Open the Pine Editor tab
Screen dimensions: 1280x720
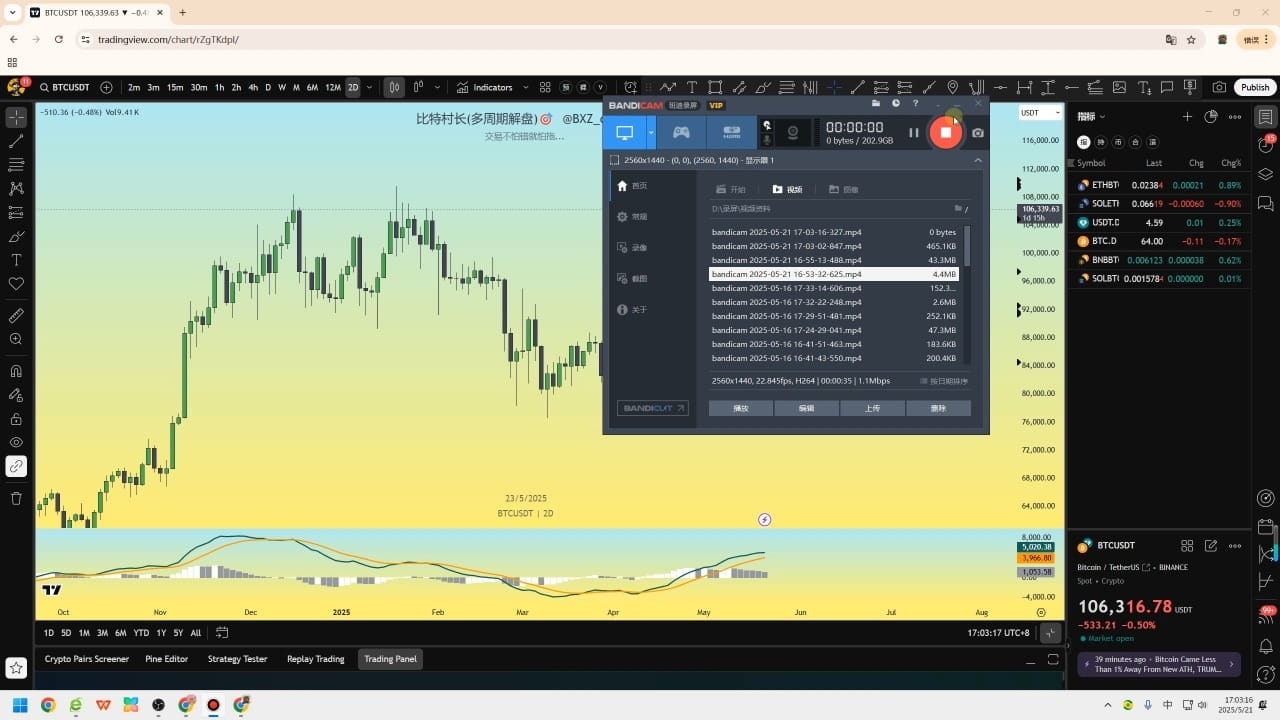[x=166, y=659]
